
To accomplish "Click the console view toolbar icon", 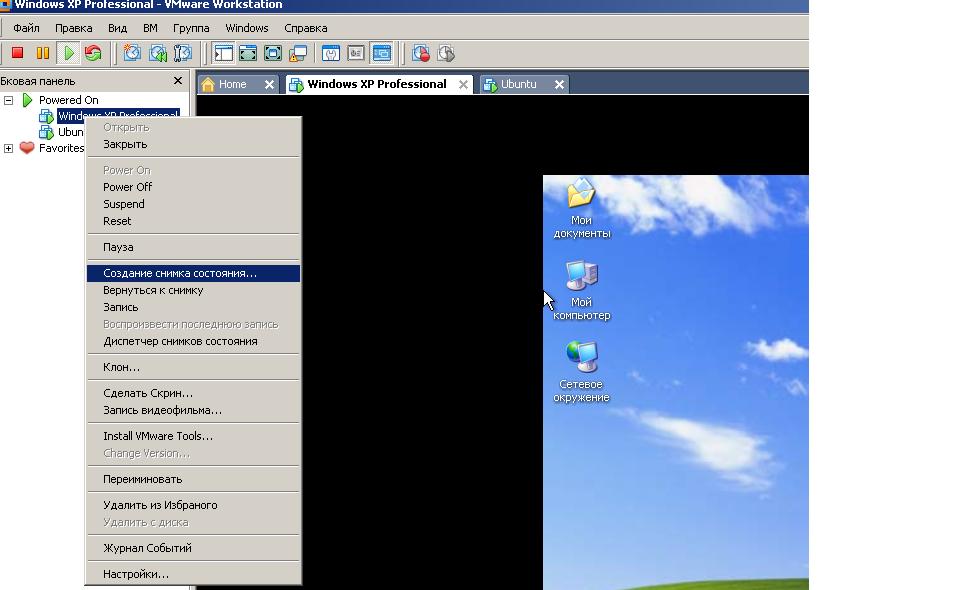I will tap(381, 53).
